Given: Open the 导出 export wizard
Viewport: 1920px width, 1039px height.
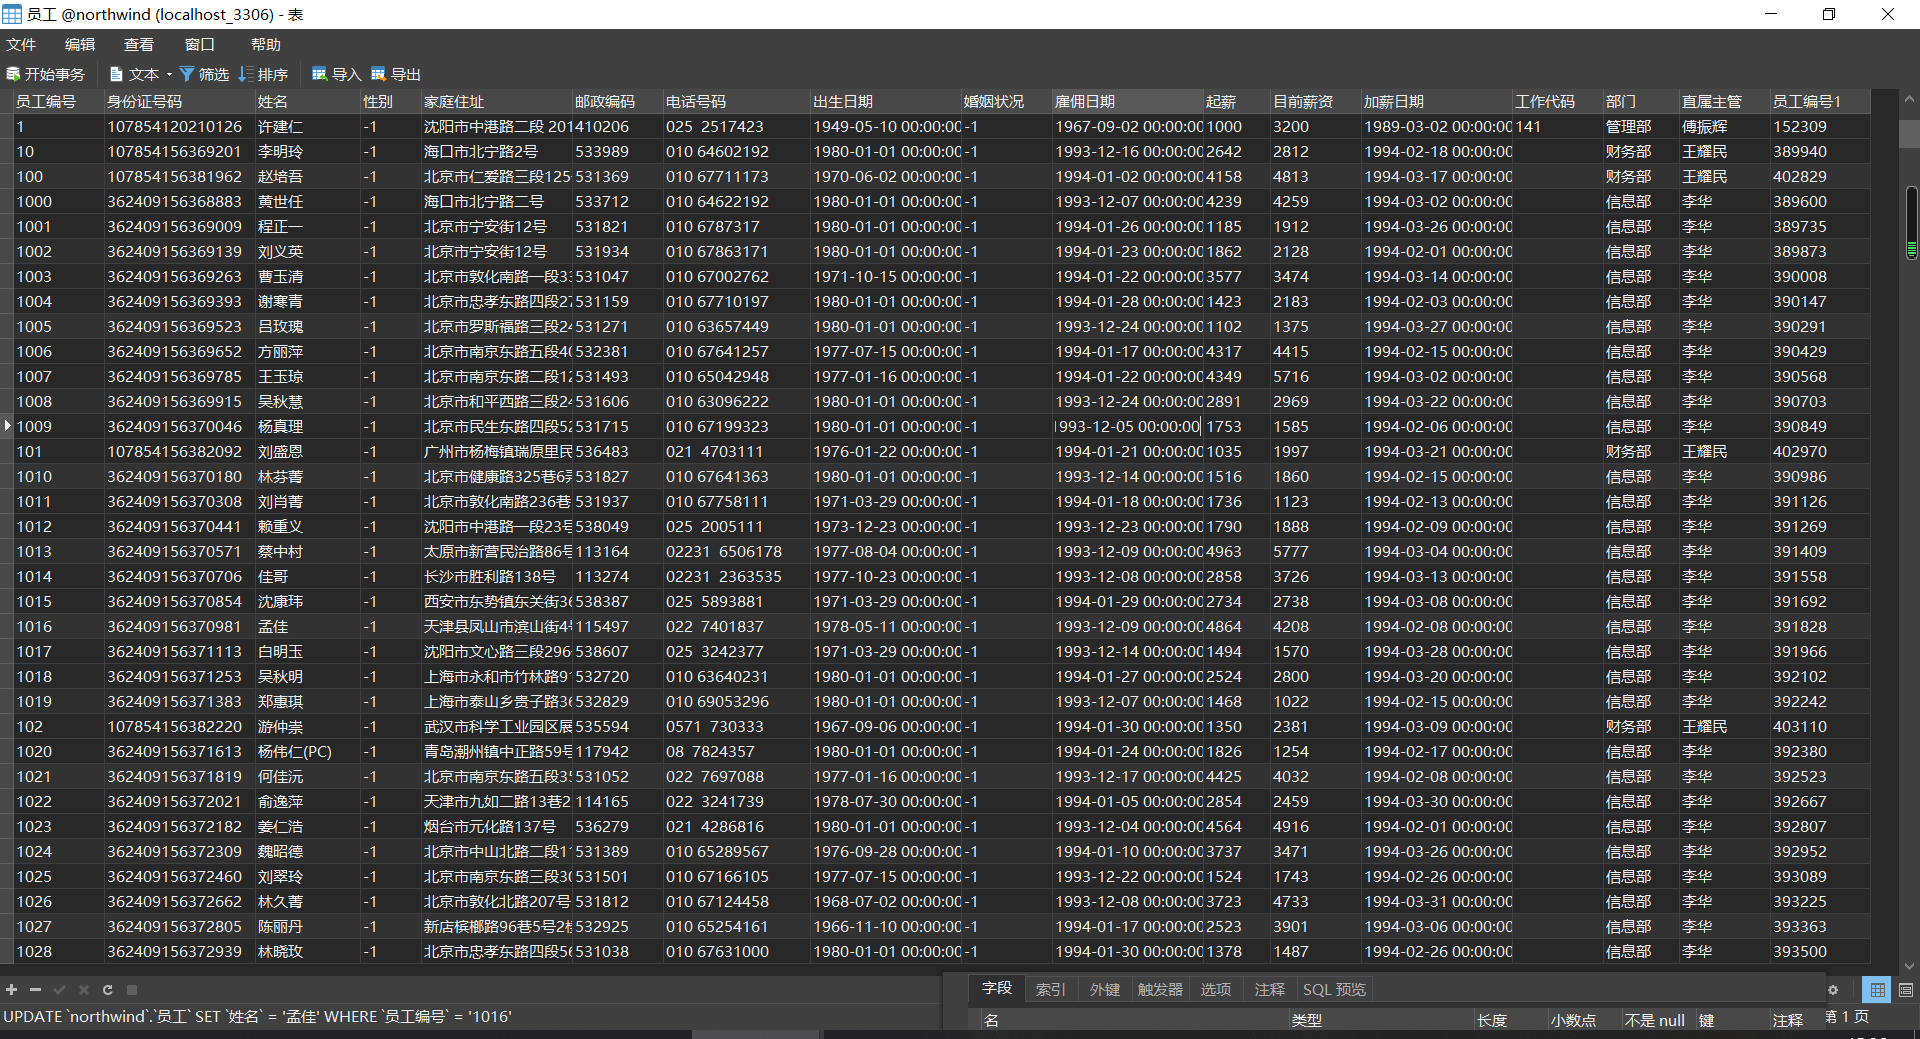Looking at the screenshot, I should [397, 73].
